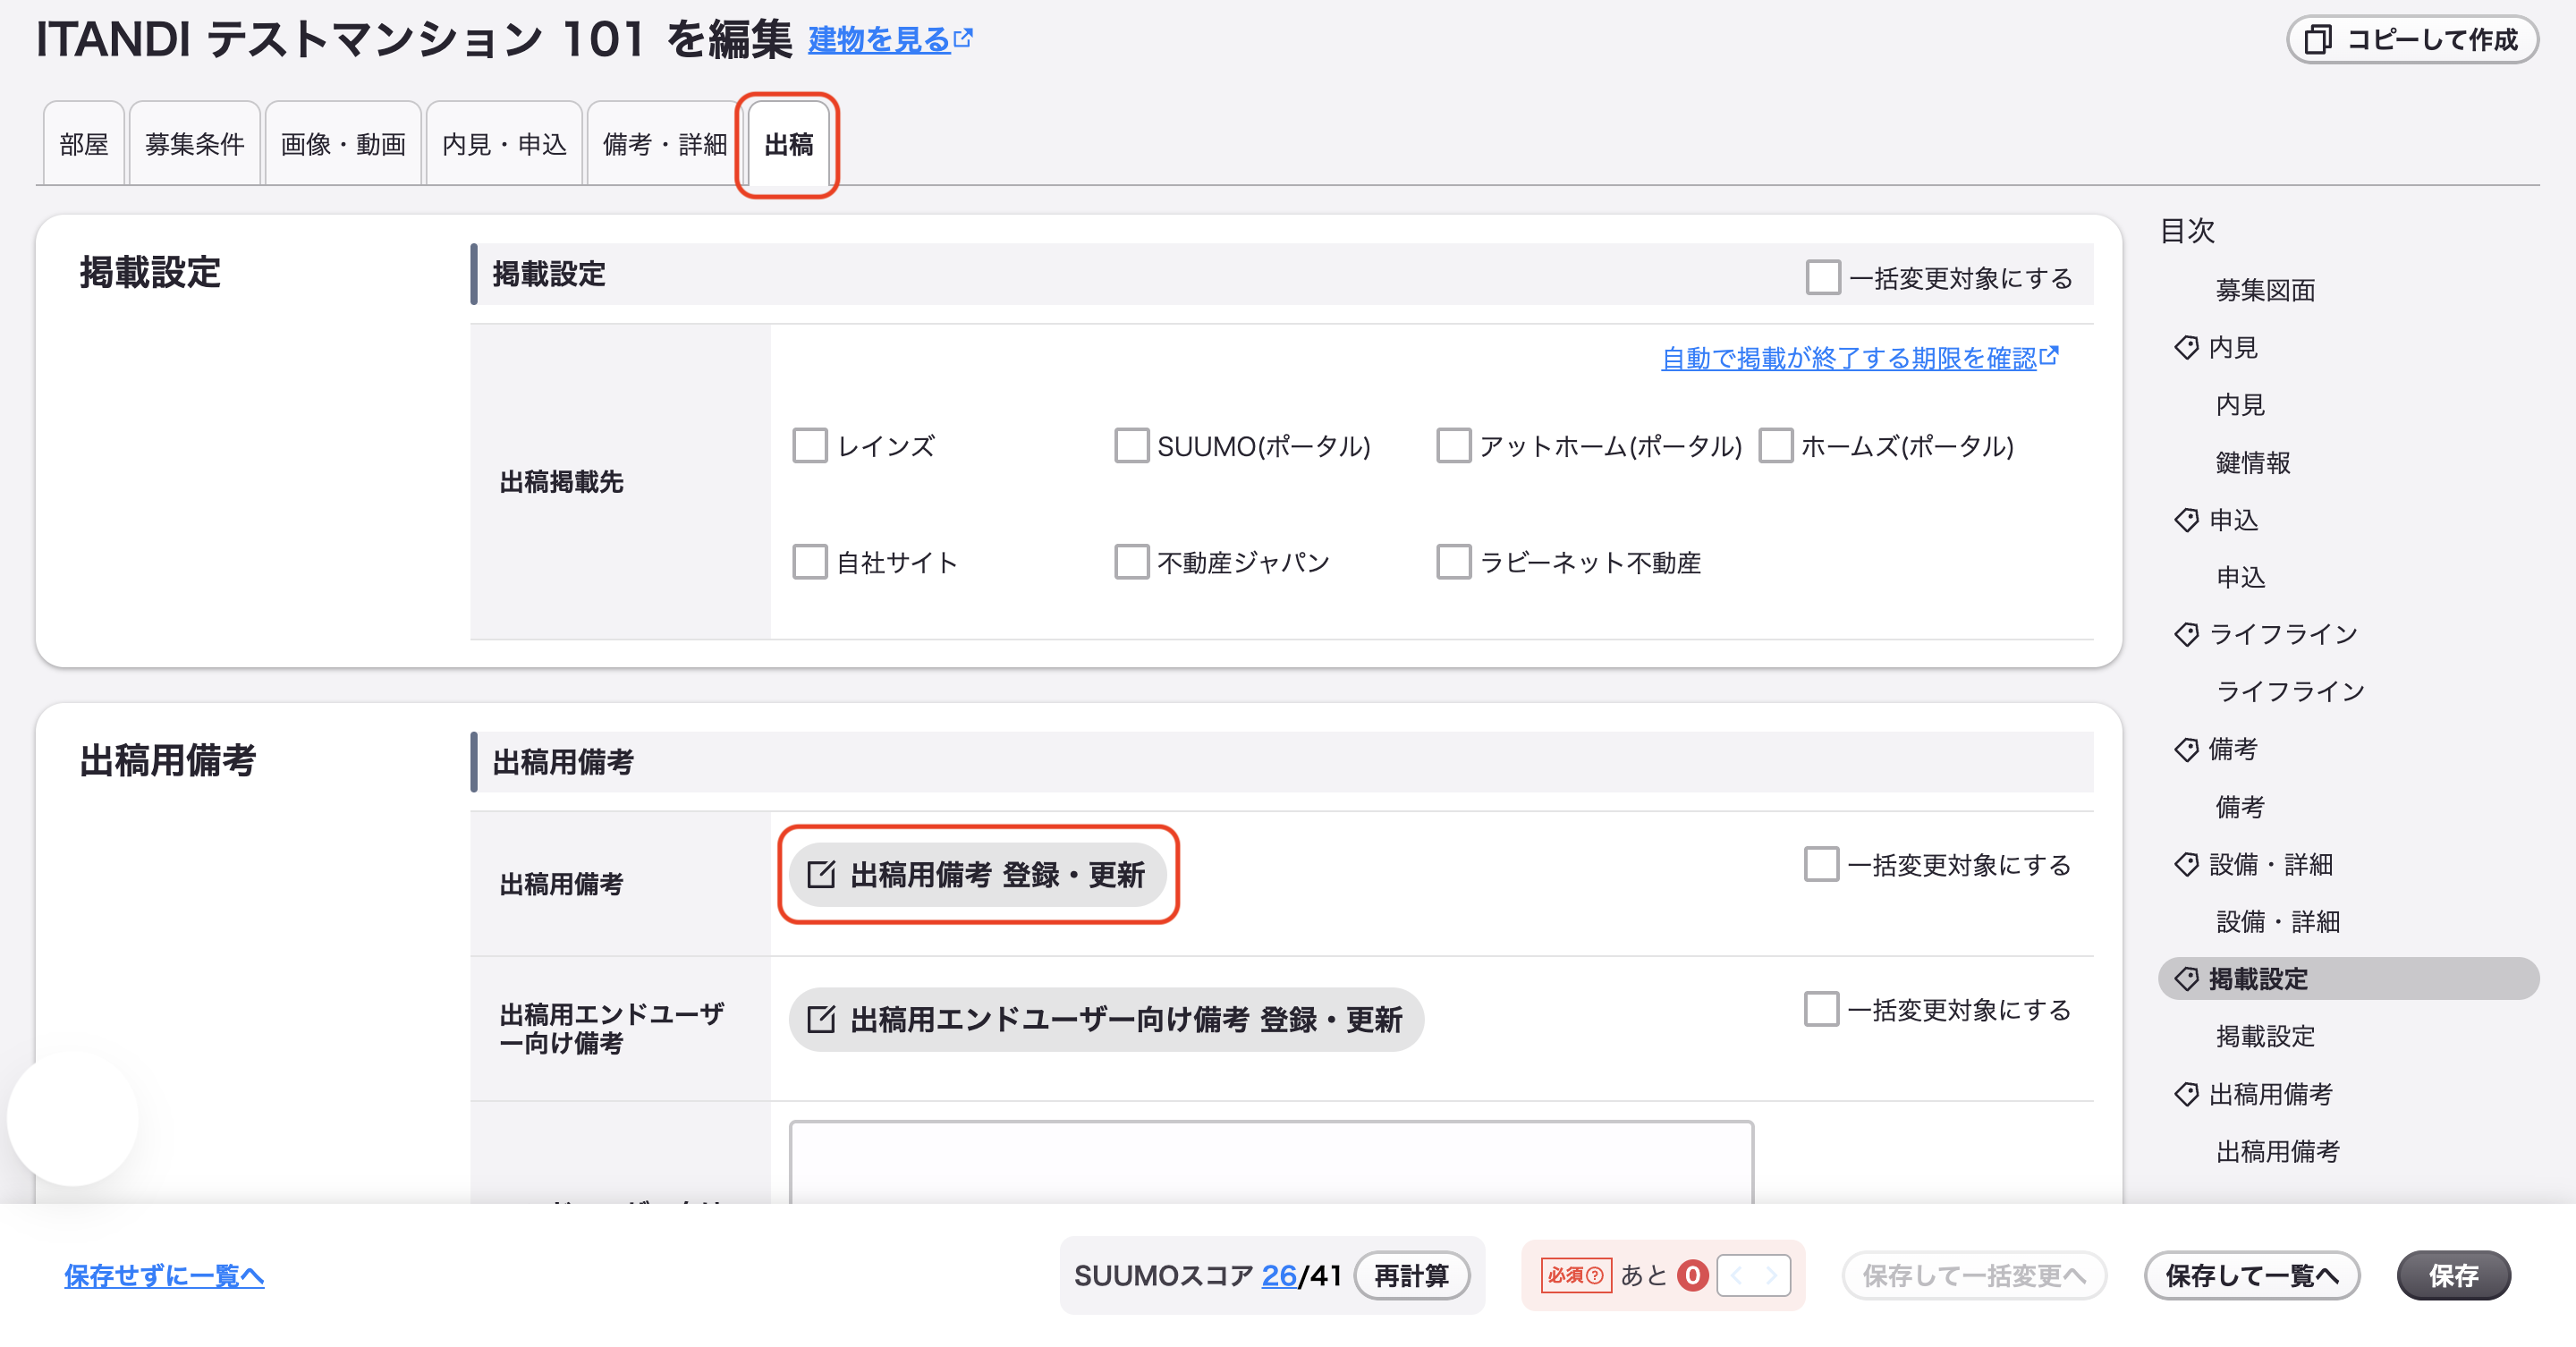2576x1347 pixels.
Task: Check the SUUMO(ポータル) checkbox
Action: tap(1131, 445)
